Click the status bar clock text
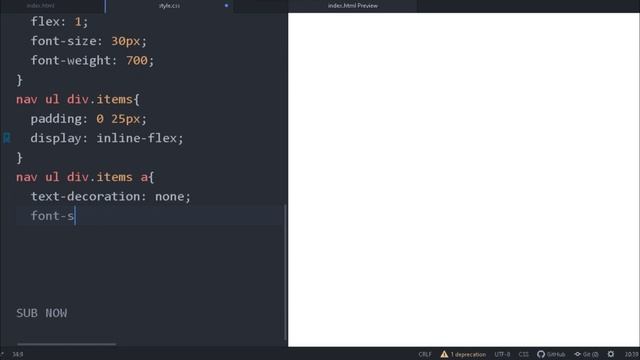640x360 pixels. pyautogui.click(x=631, y=354)
